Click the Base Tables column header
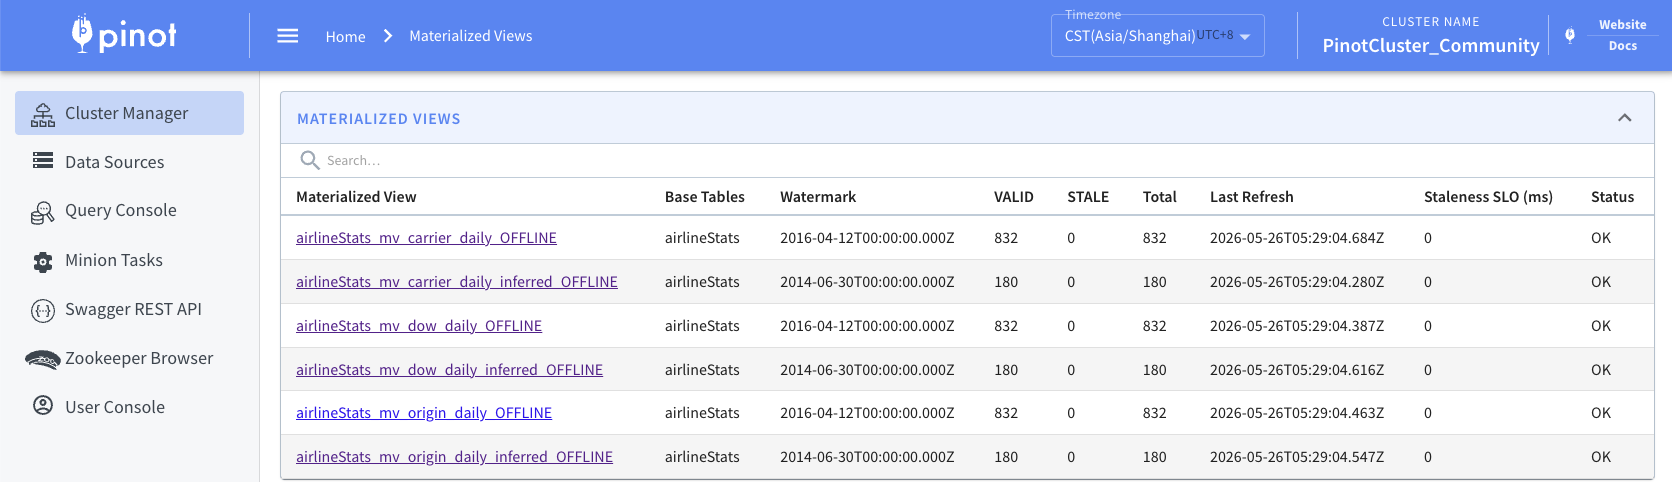This screenshot has width=1672, height=482. (x=705, y=197)
